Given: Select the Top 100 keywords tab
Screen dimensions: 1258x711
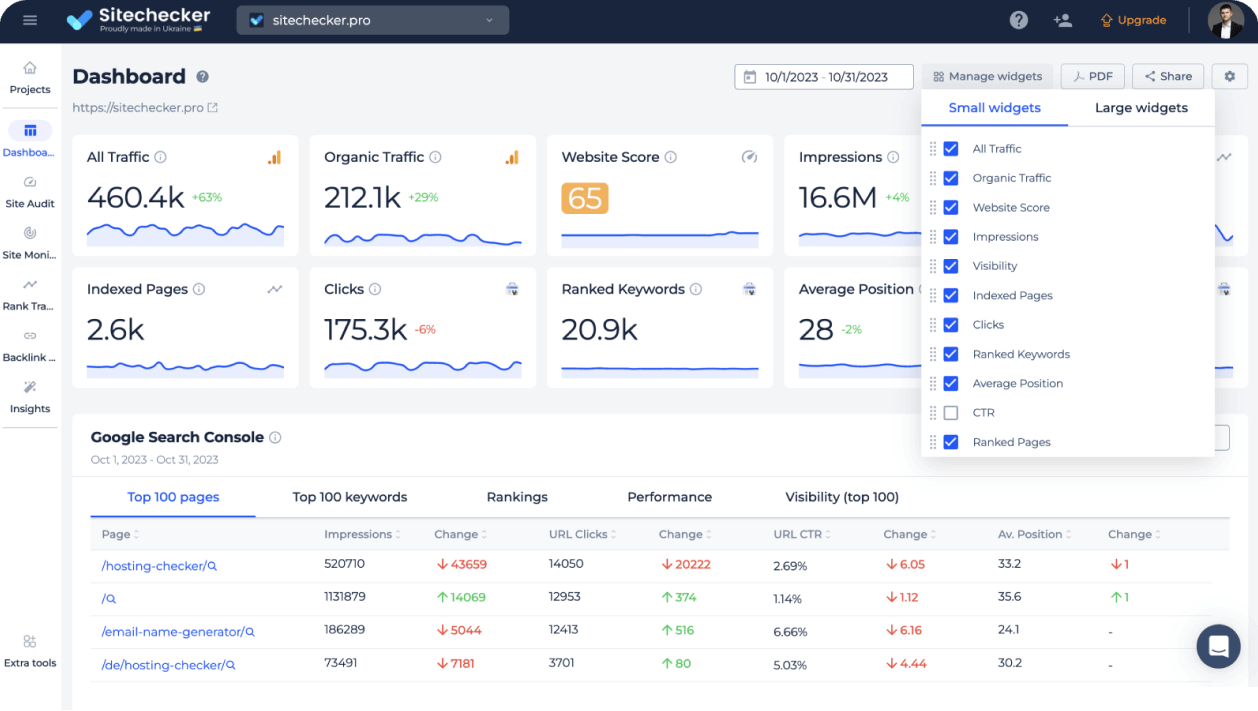Looking at the screenshot, I should [x=349, y=497].
